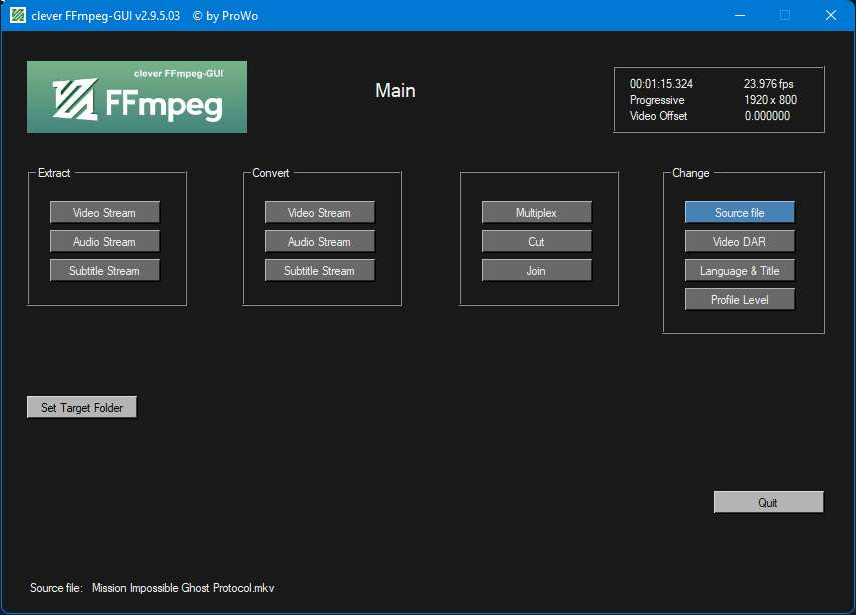Click the FFmpeg logo banner
Screen dimensions: 856x615
(137, 97)
